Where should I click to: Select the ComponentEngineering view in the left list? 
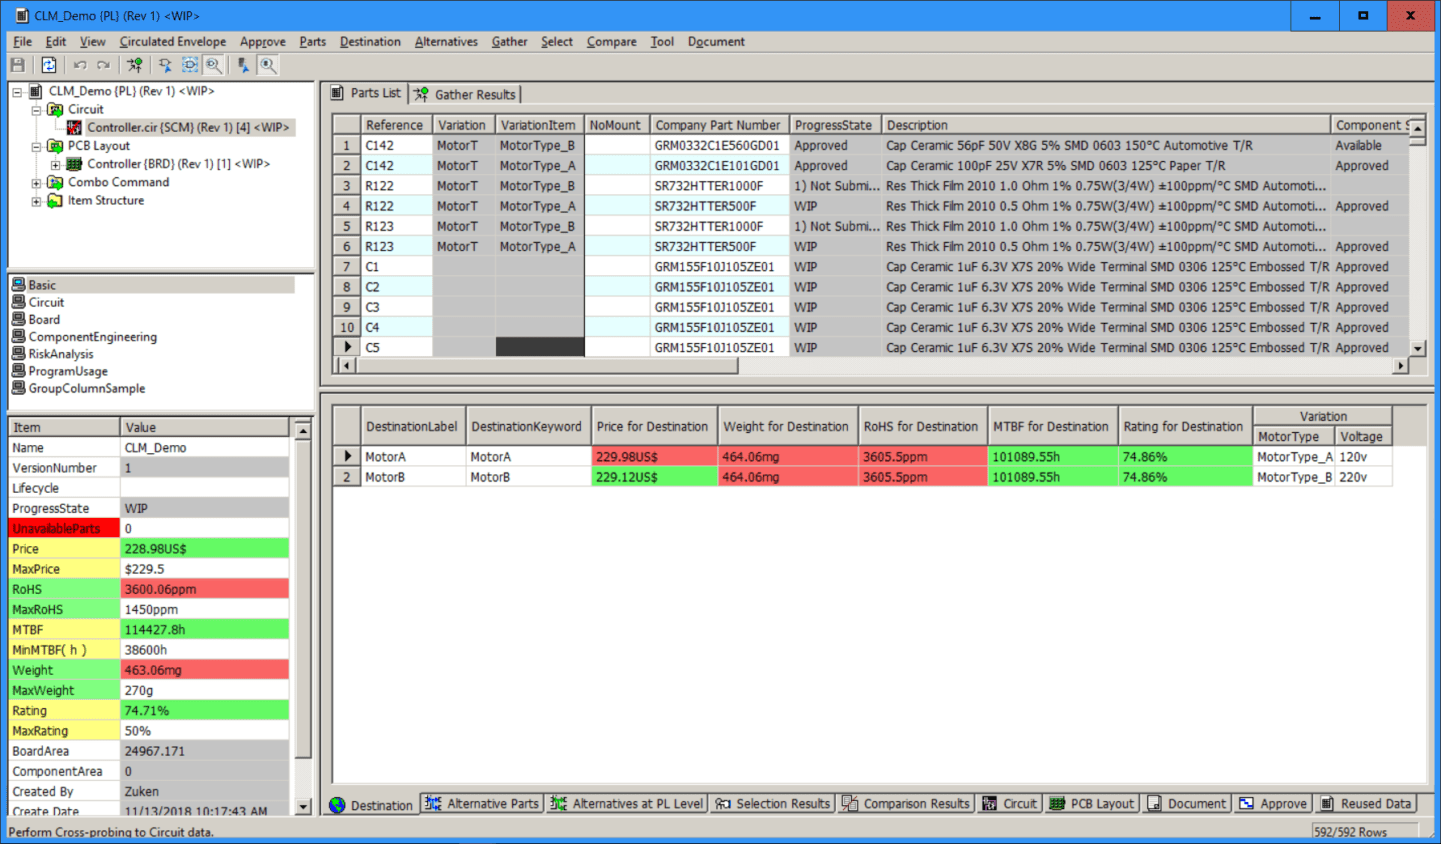[92, 337]
